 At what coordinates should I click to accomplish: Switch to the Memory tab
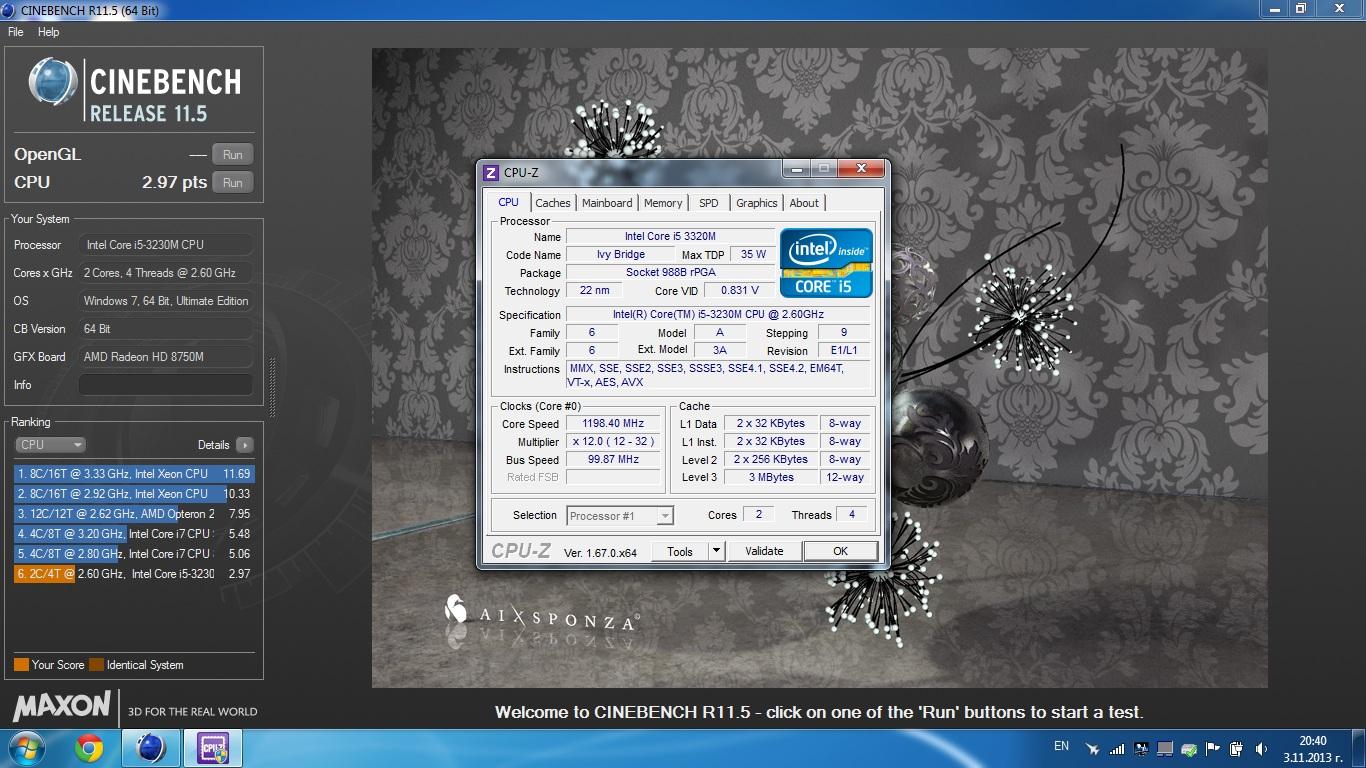tap(663, 203)
